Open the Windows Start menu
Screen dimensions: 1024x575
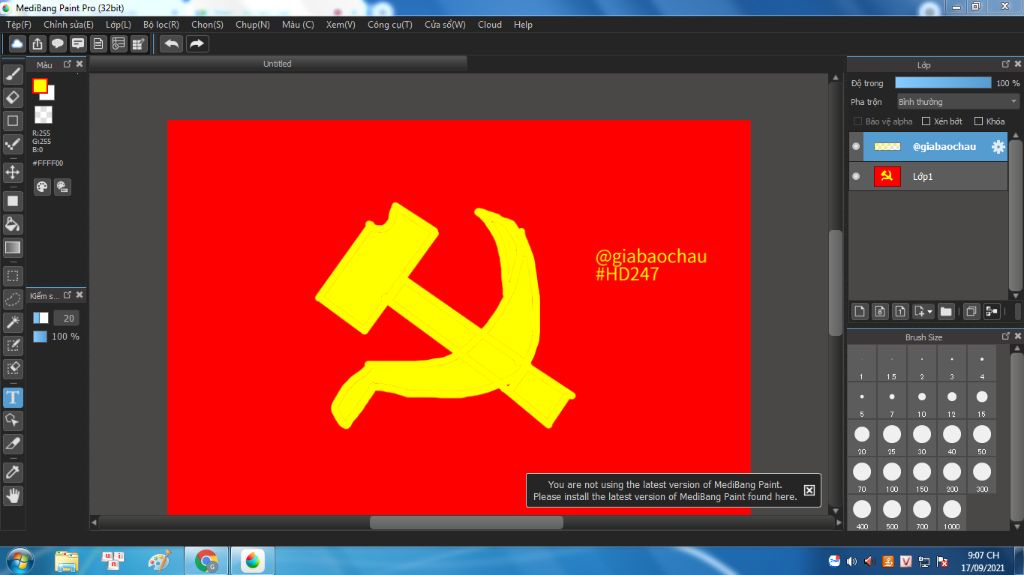(20, 561)
